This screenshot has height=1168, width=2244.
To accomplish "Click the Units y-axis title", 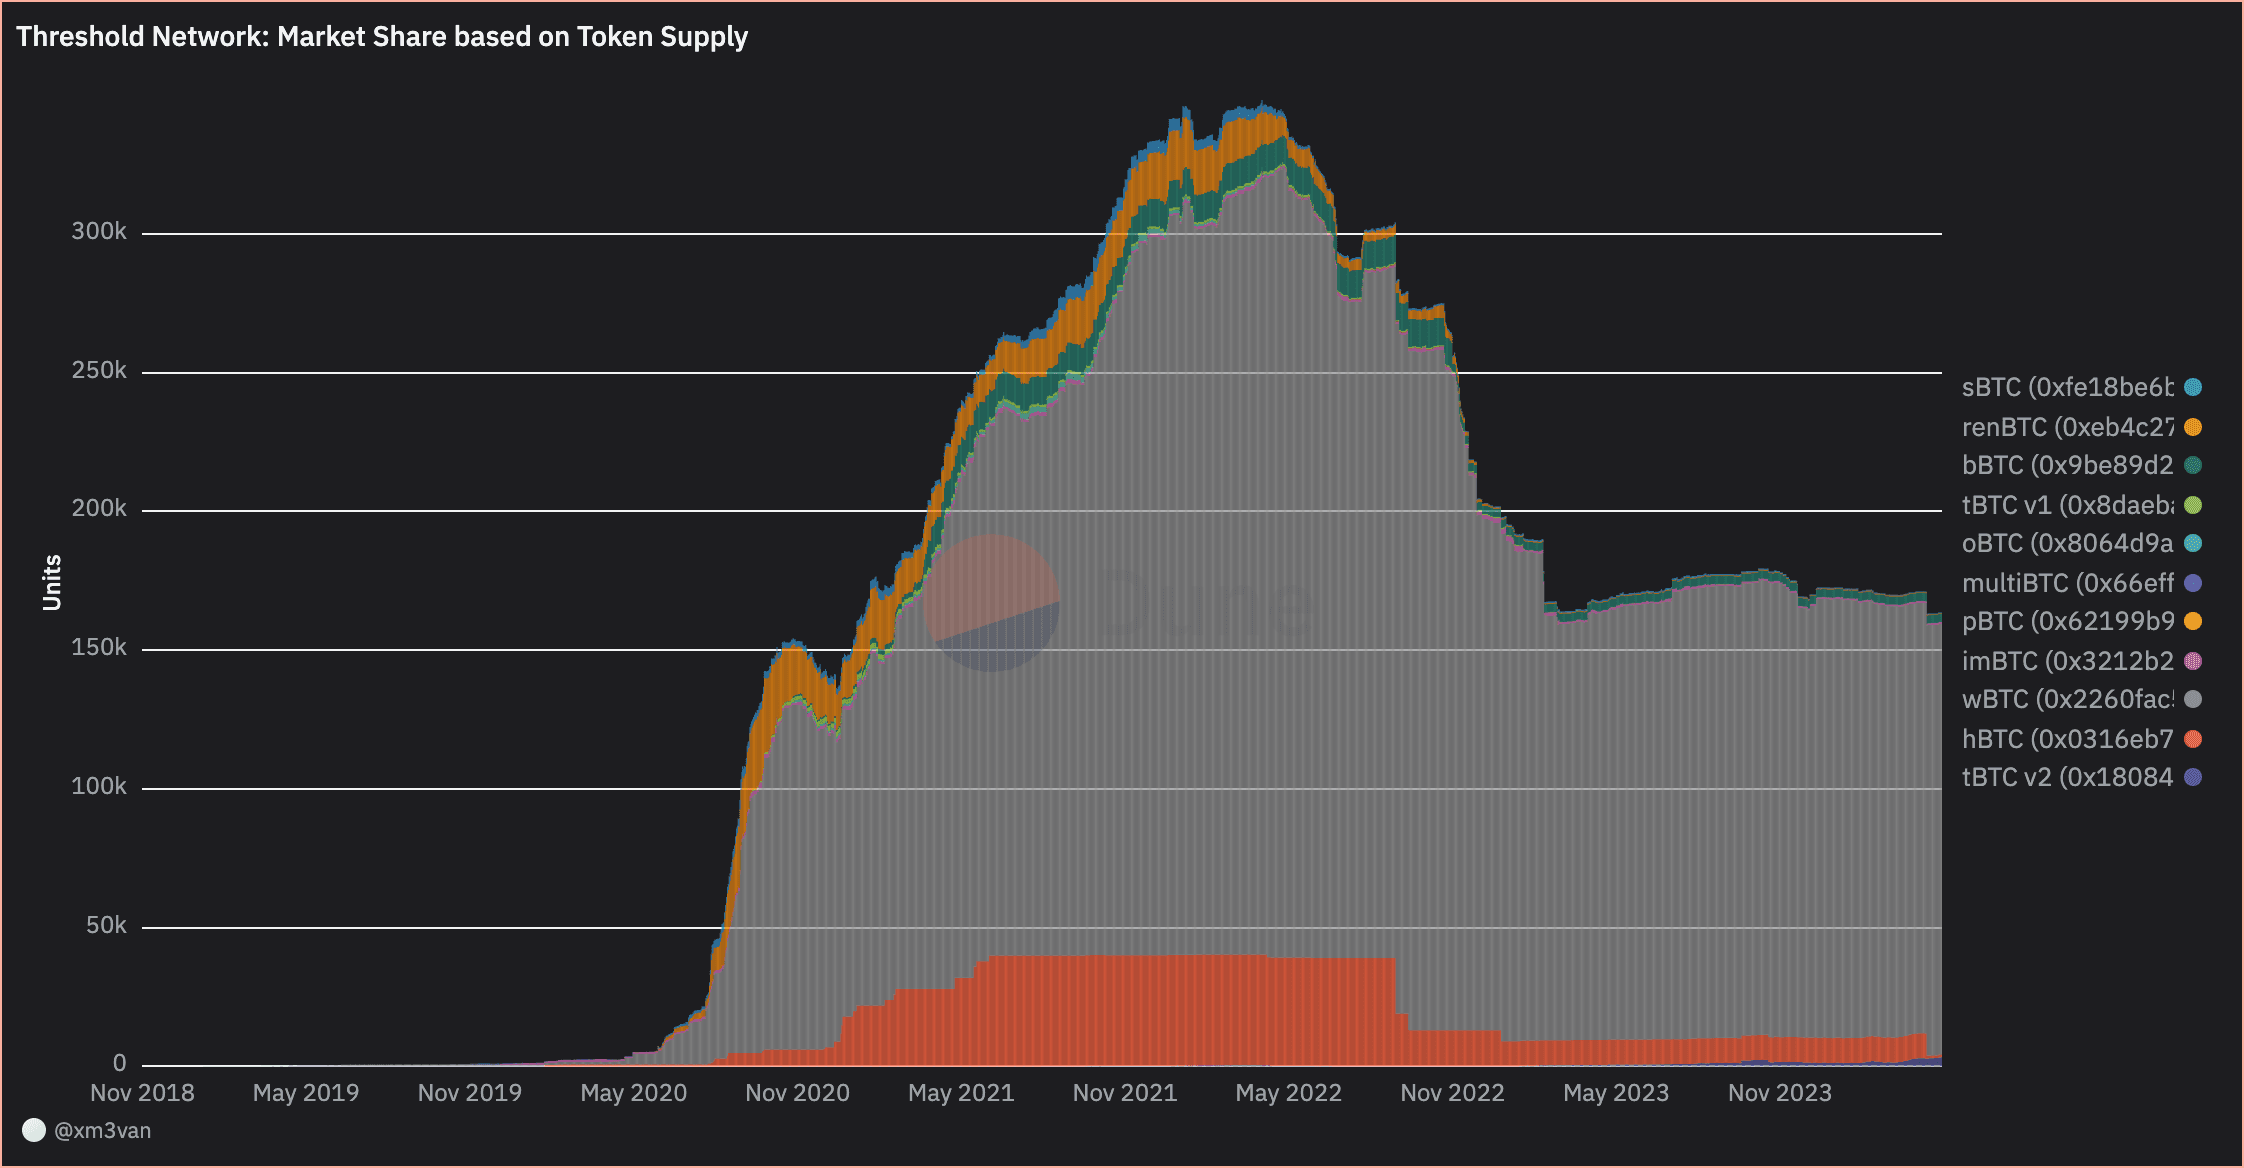I will pos(52,583).
